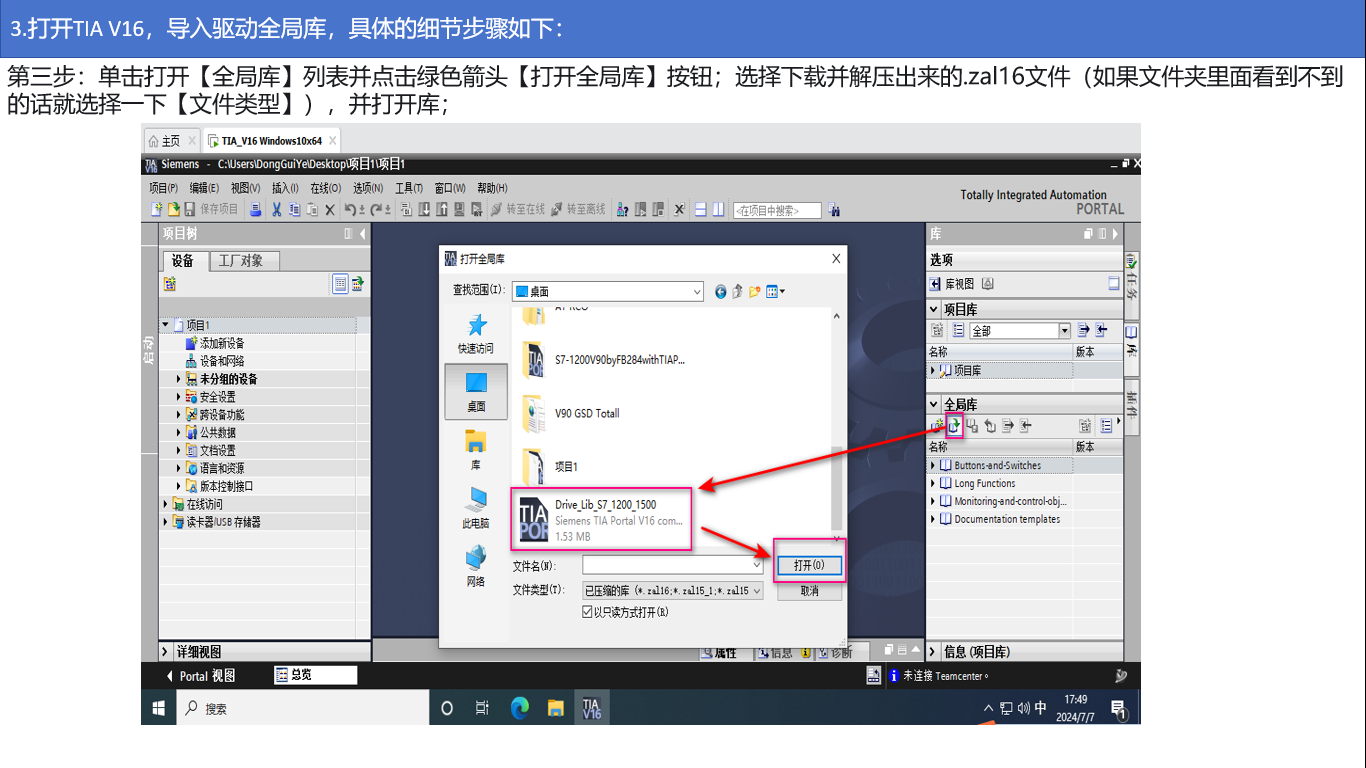Screen dimensions: 1366x768
Task: Expand the Details view panel
Action: [166, 652]
